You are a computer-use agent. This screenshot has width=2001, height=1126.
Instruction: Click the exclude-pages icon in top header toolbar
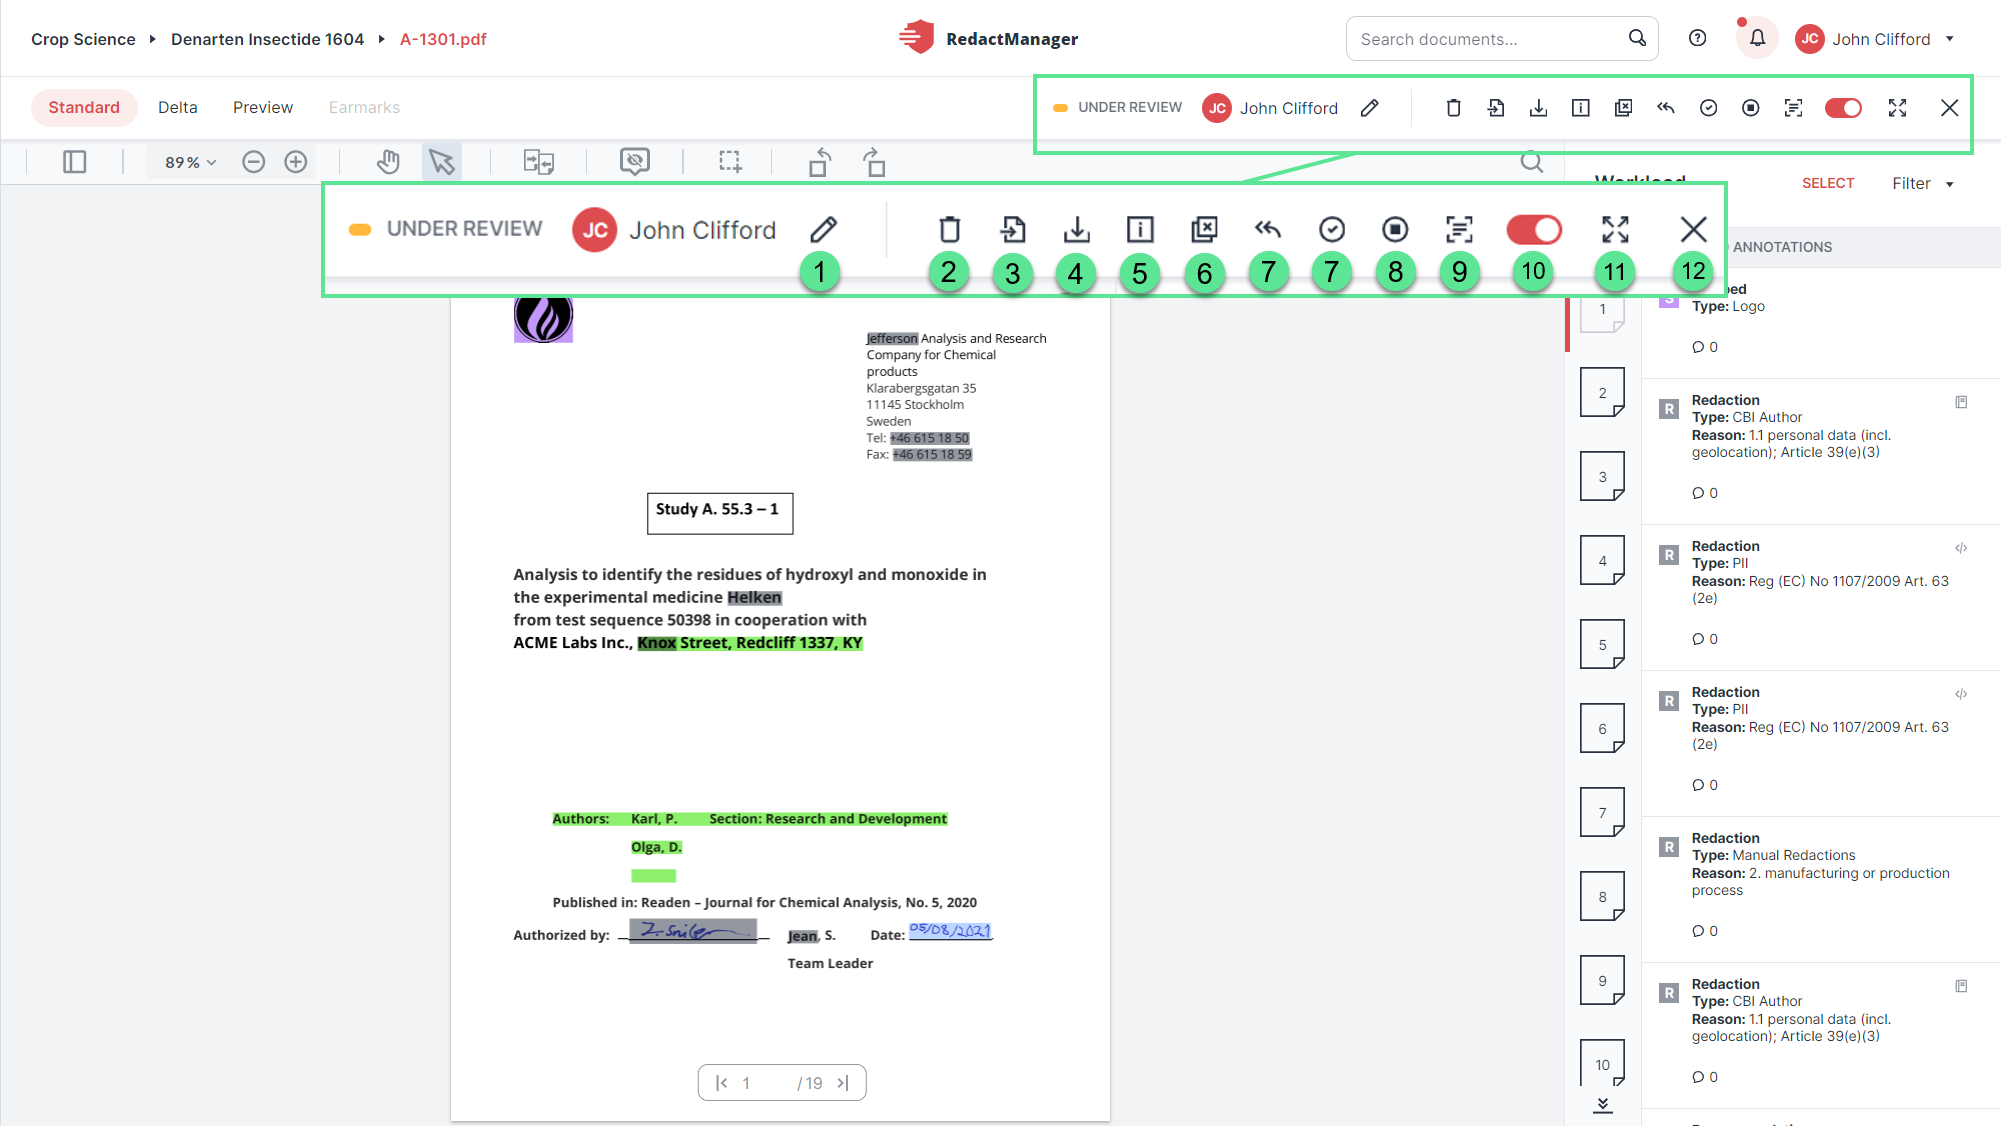point(1623,108)
